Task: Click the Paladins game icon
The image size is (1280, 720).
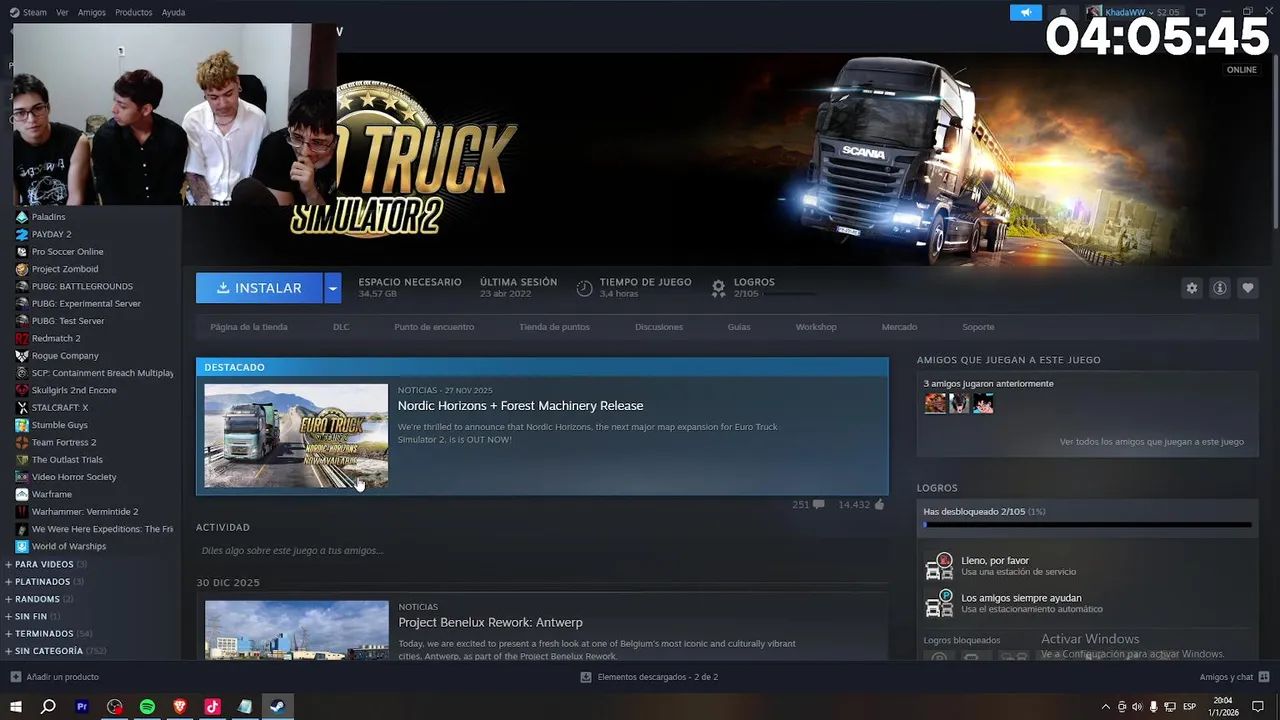Action: [x=22, y=216]
